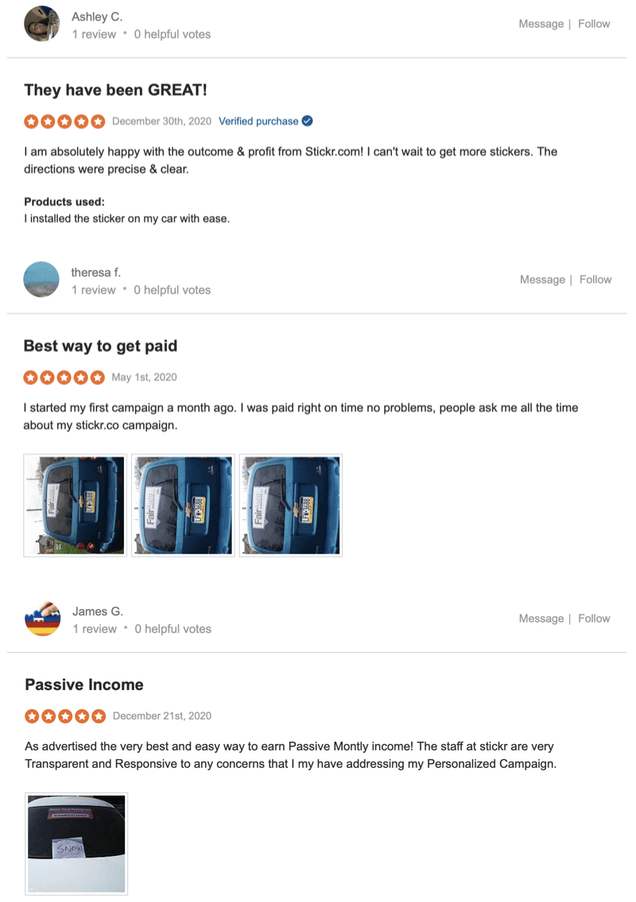636x902 pixels.
Task: Click the verified purchase checkmark badge
Action: pyautogui.click(x=307, y=121)
